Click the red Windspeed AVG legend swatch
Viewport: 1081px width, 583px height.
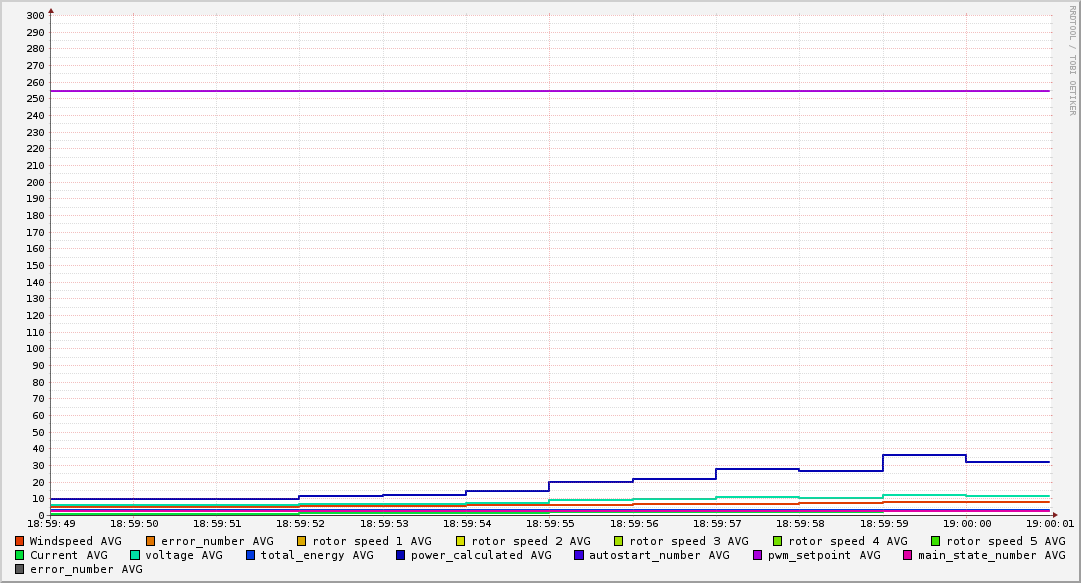pyautogui.click(x=19, y=541)
